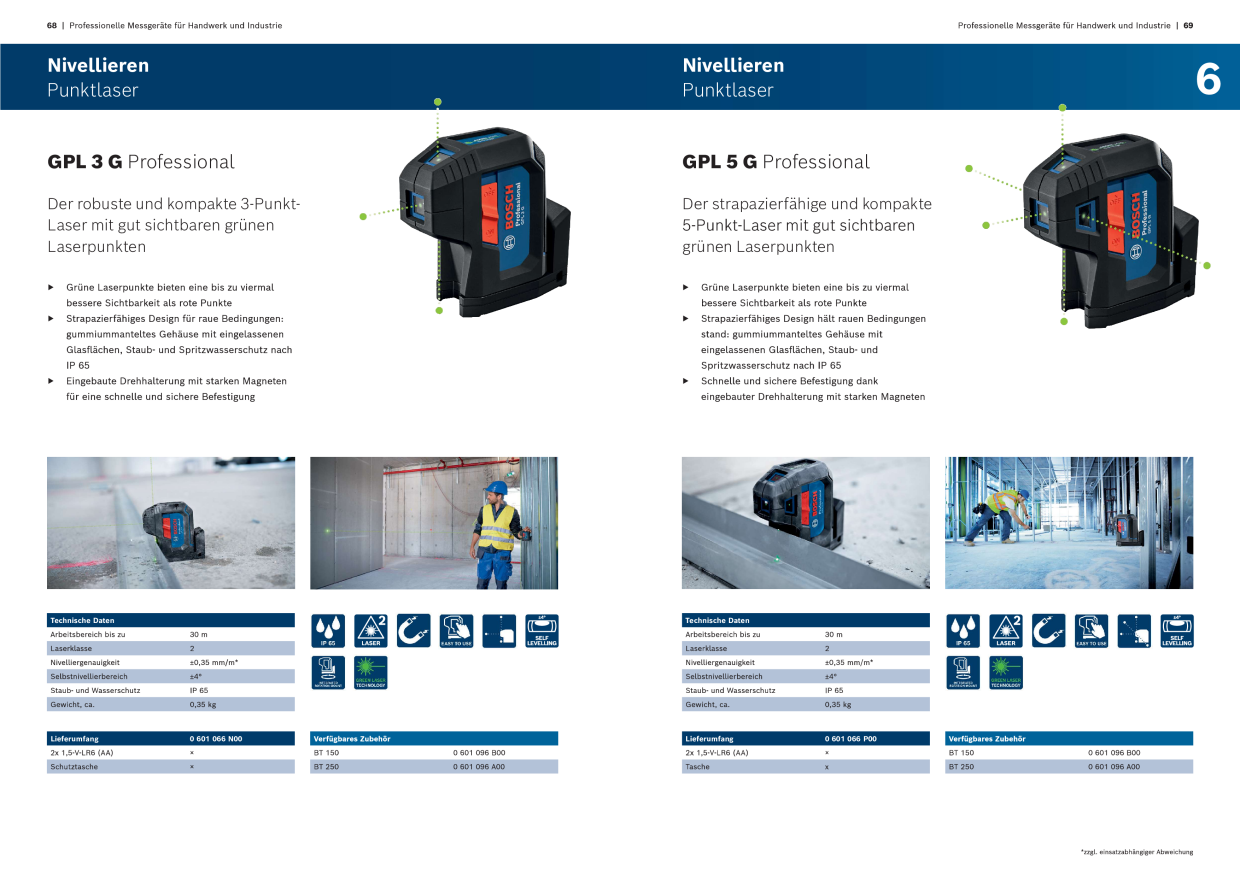Click the Easy to Use icon for GPL 3 G
1240x876 pixels.
pos(456,631)
